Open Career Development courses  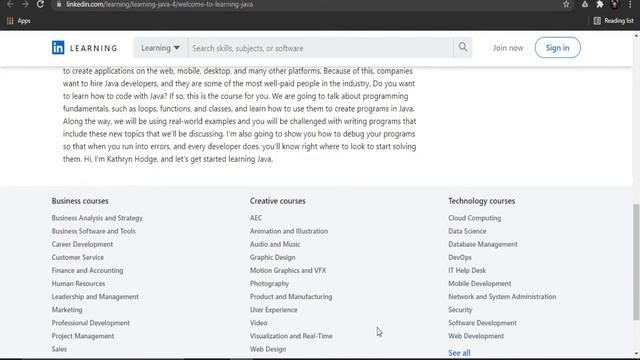coord(82,244)
